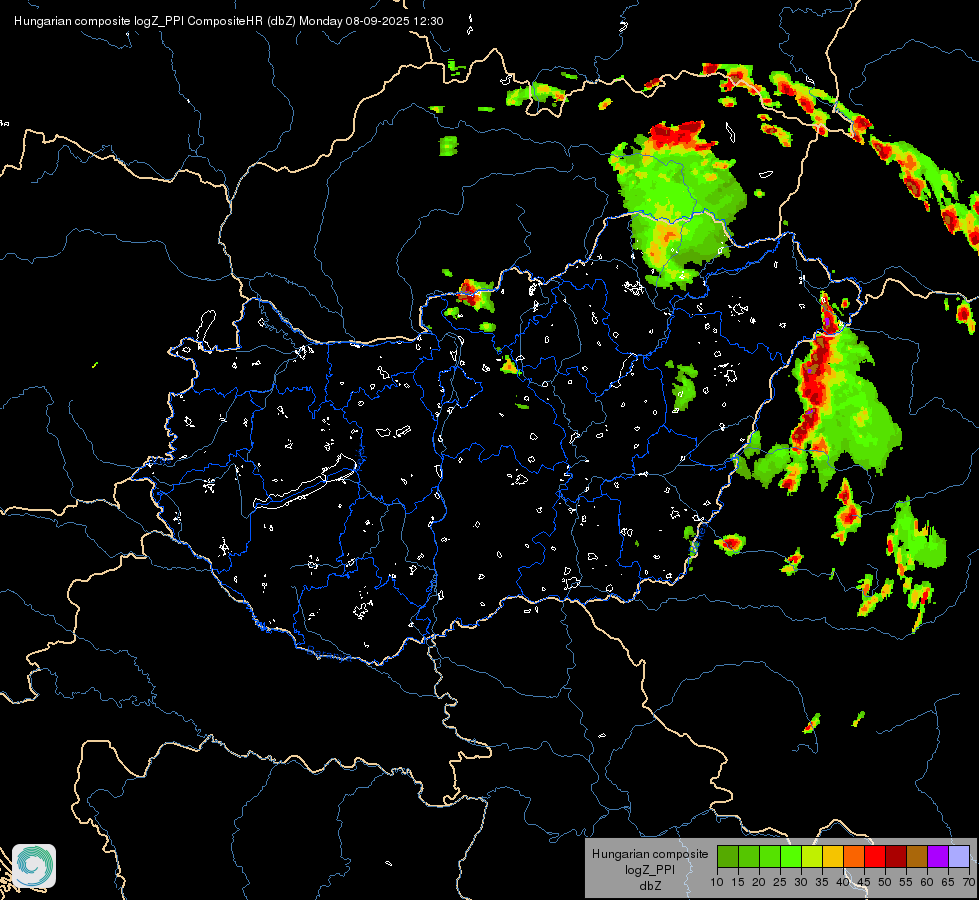
Task: Select the 40–45 dBZ orange legend swatch
Action: tap(854, 856)
